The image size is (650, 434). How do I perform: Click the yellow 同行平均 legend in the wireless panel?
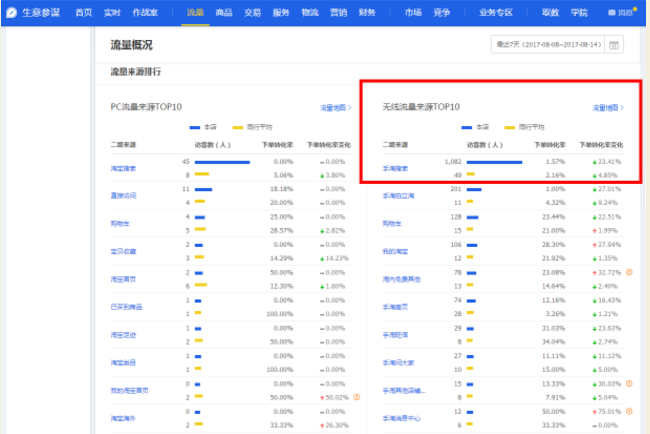[524, 127]
